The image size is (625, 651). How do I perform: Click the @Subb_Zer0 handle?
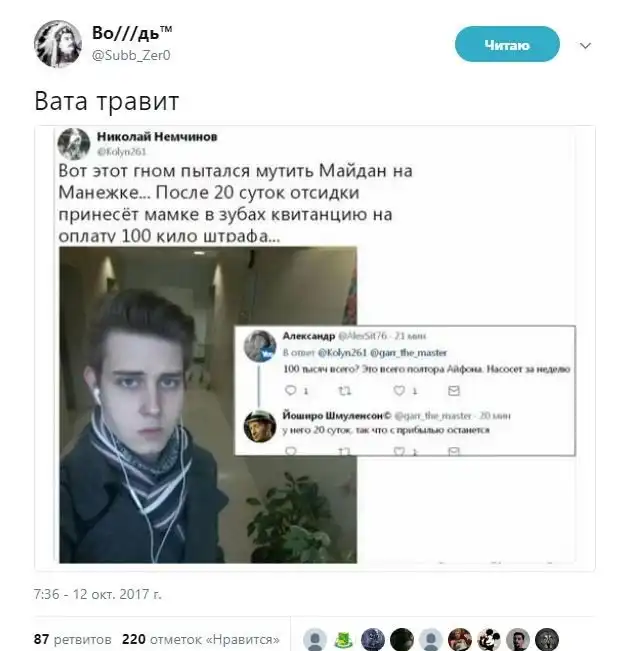[x=131, y=55]
